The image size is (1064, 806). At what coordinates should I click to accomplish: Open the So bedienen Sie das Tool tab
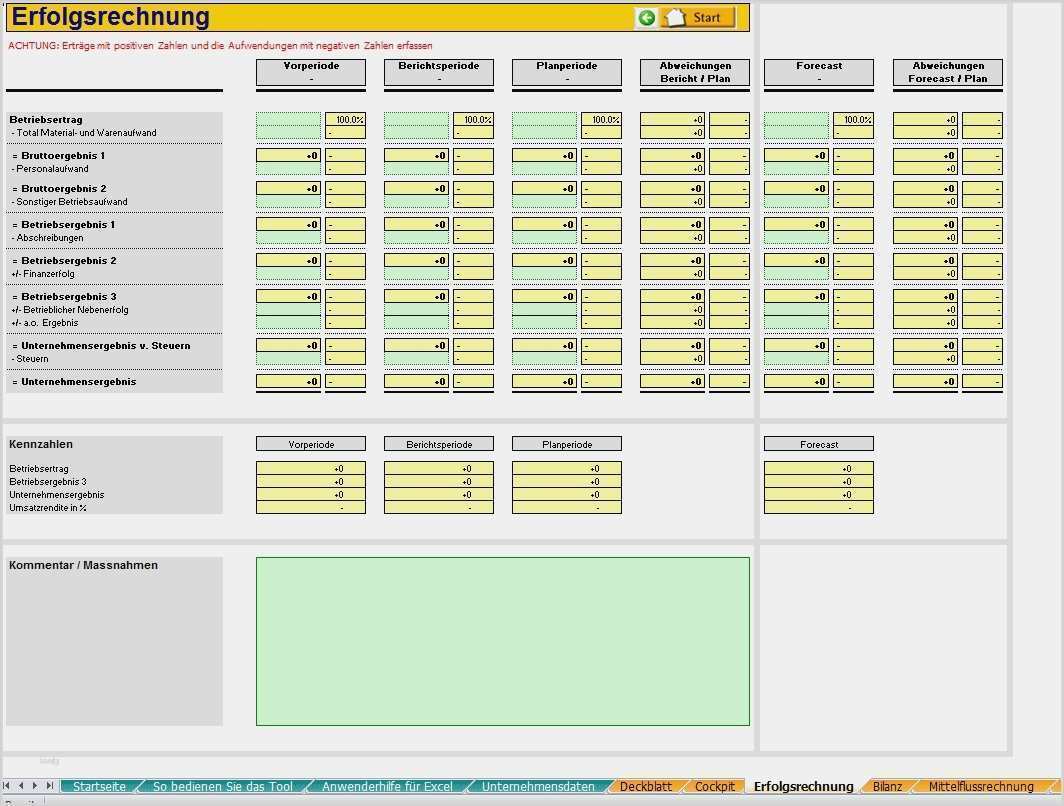223,786
